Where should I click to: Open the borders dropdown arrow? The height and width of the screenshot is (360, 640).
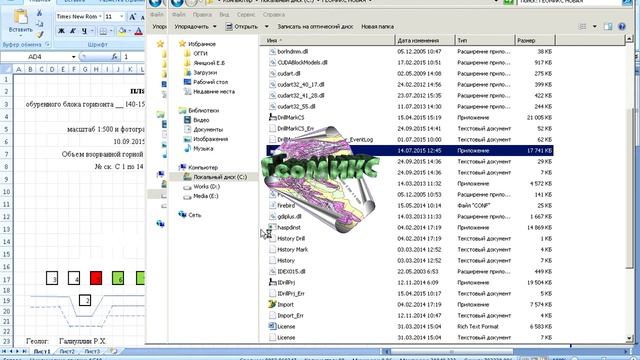tap(111, 31)
